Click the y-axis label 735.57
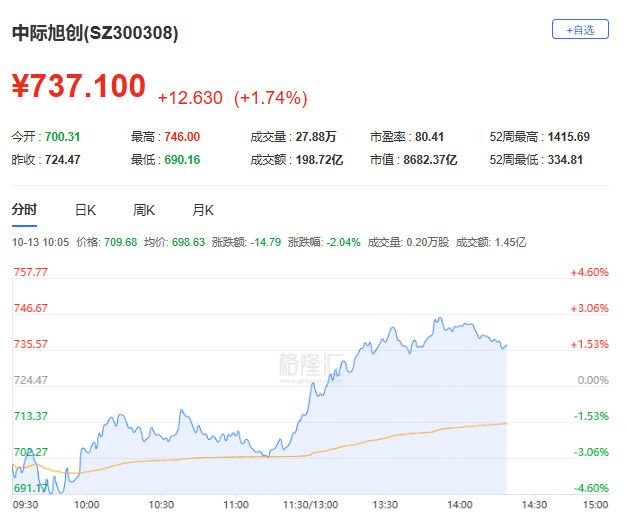 point(30,344)
